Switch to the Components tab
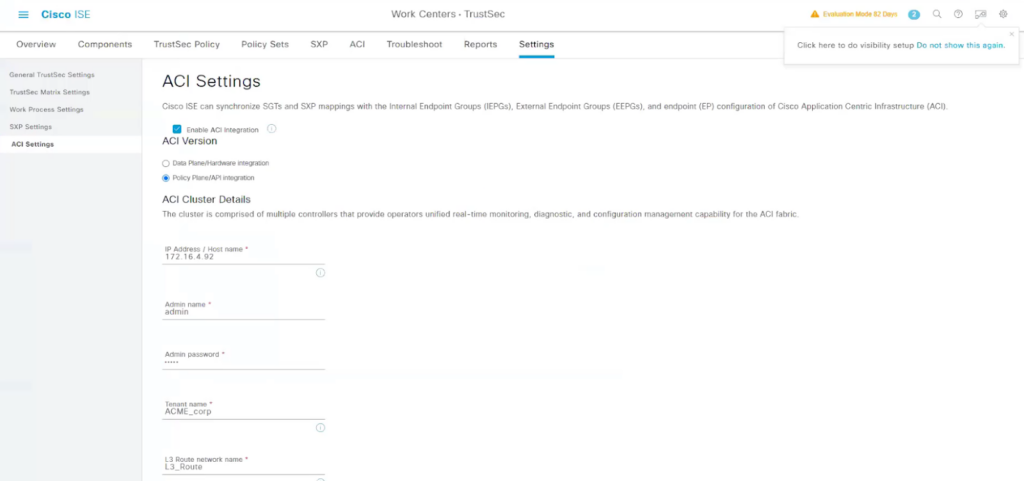This screenshot has width=1024, height=481. coord(104,44)
